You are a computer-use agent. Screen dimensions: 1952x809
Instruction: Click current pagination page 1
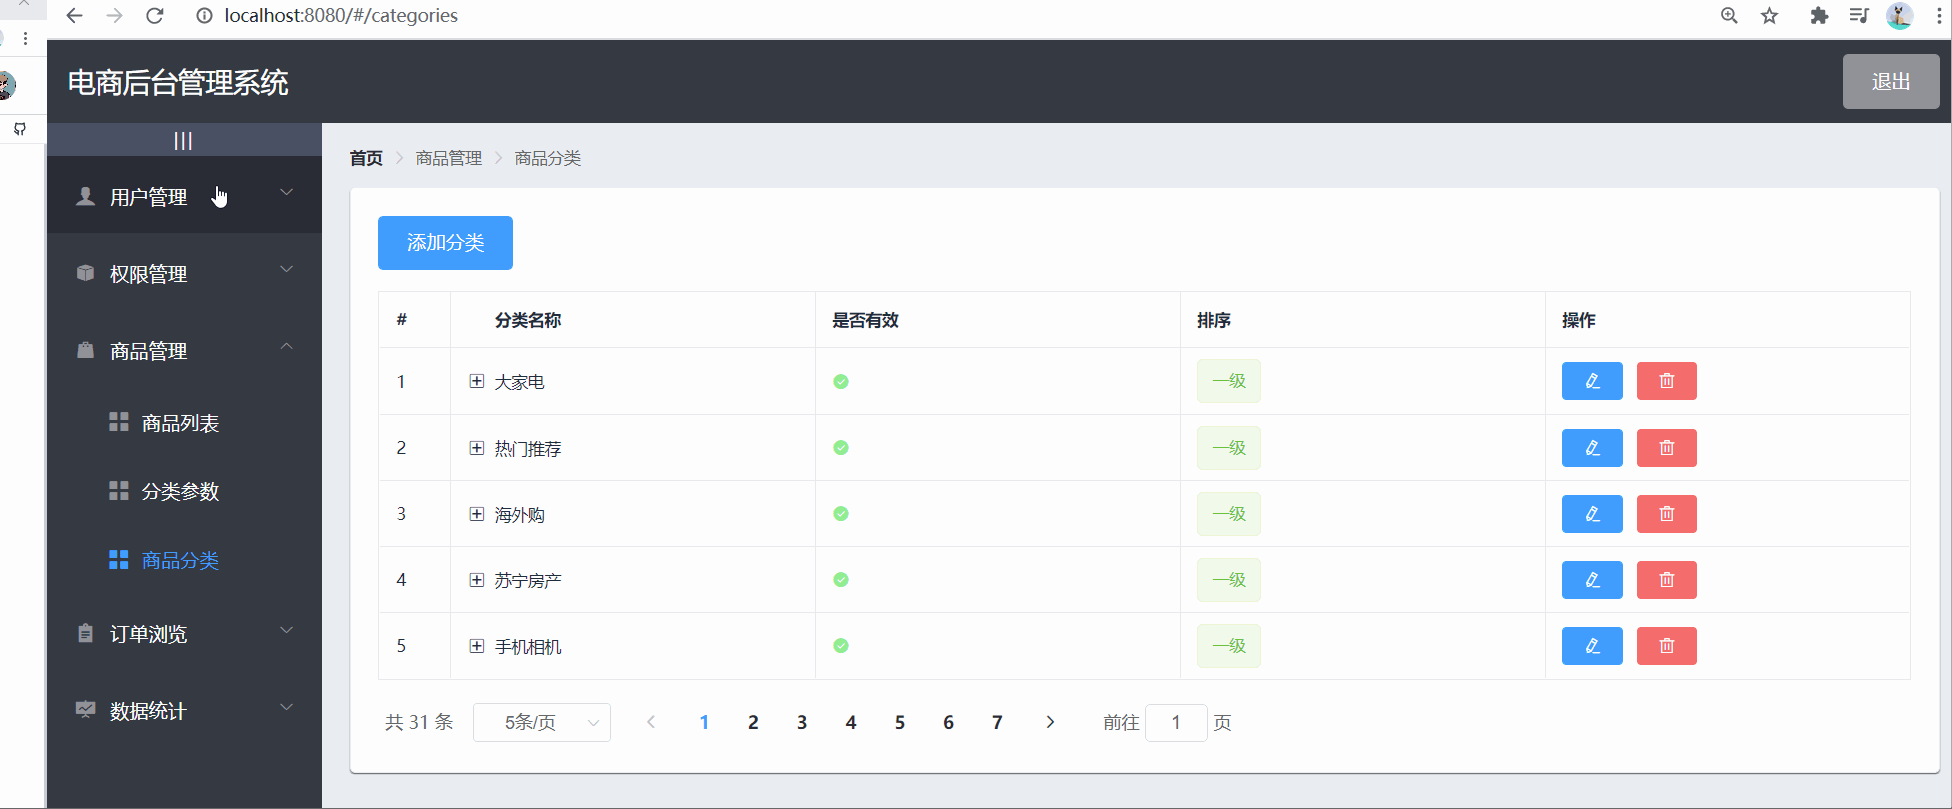[704, 722]
